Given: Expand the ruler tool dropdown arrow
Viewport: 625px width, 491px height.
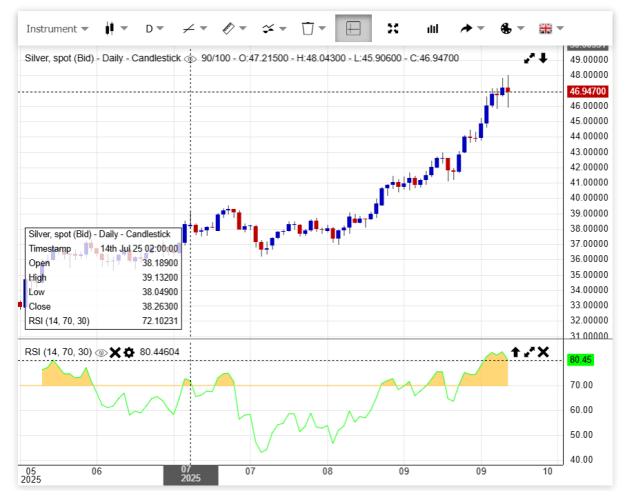Looking at the screenshot, I should pyautogui.click(x=243, y=28).
